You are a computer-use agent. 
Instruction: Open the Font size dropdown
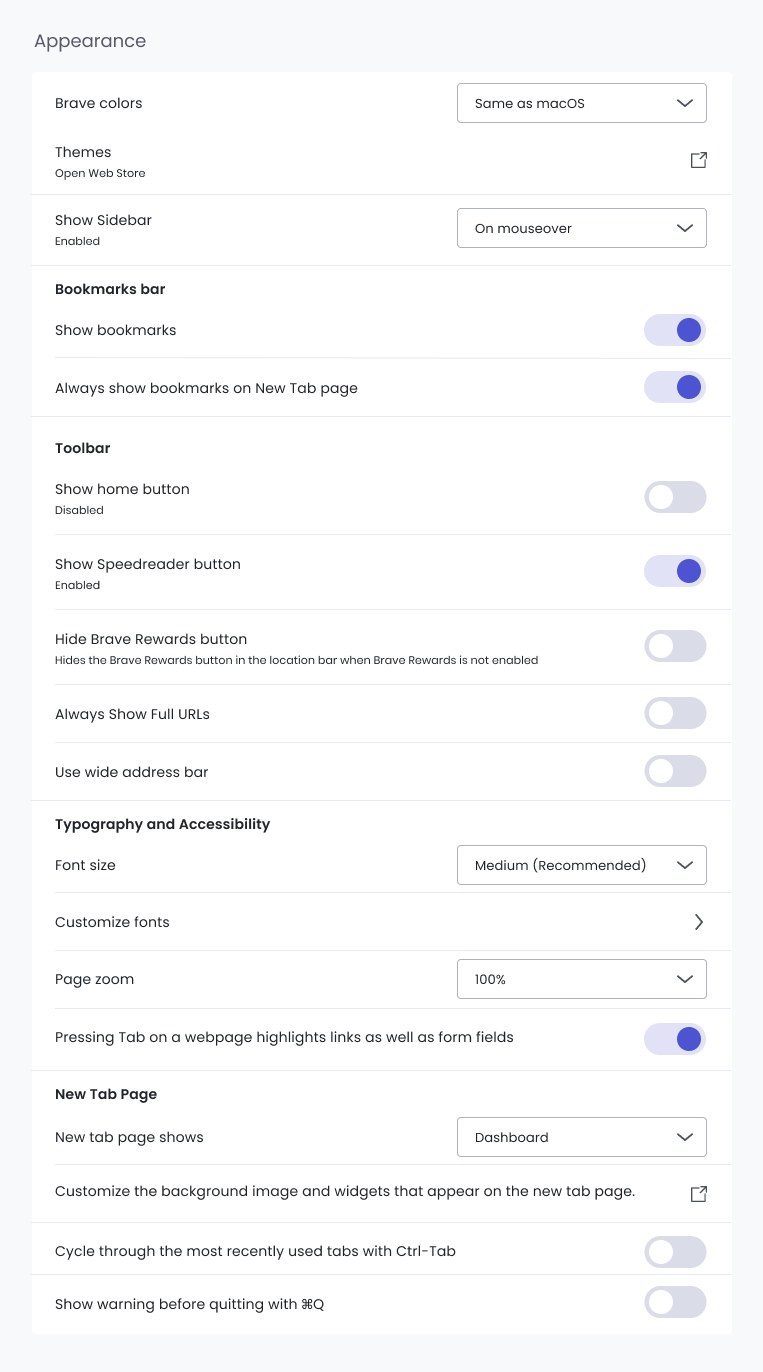pyautogui.click(x=581, y=865)
